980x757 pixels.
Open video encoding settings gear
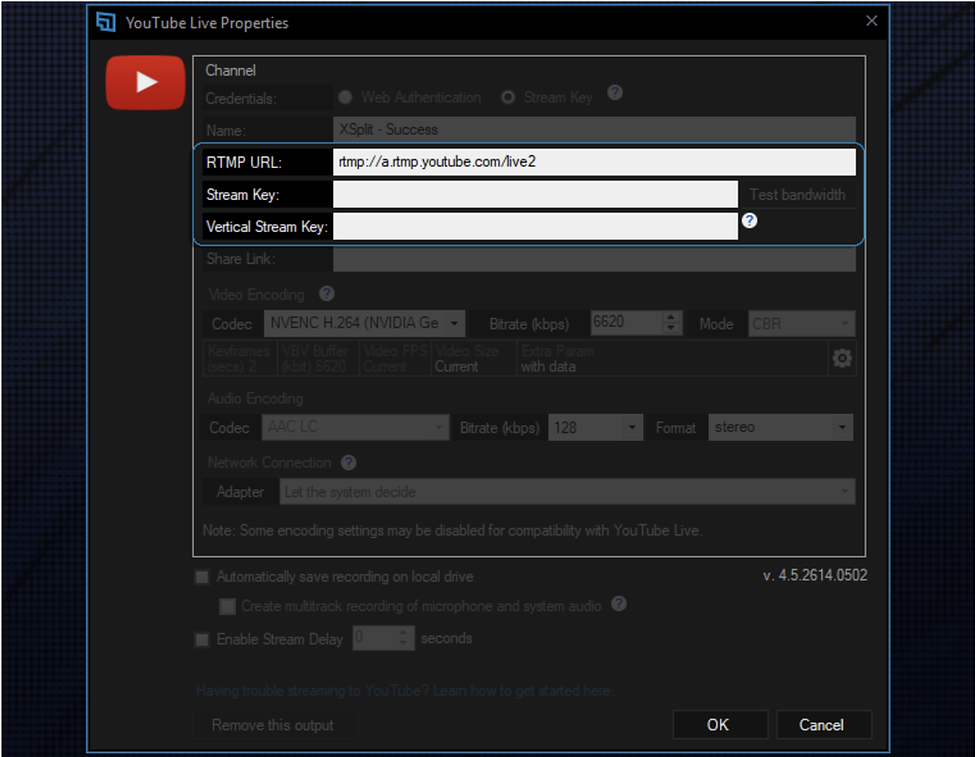tap(842, 358)
